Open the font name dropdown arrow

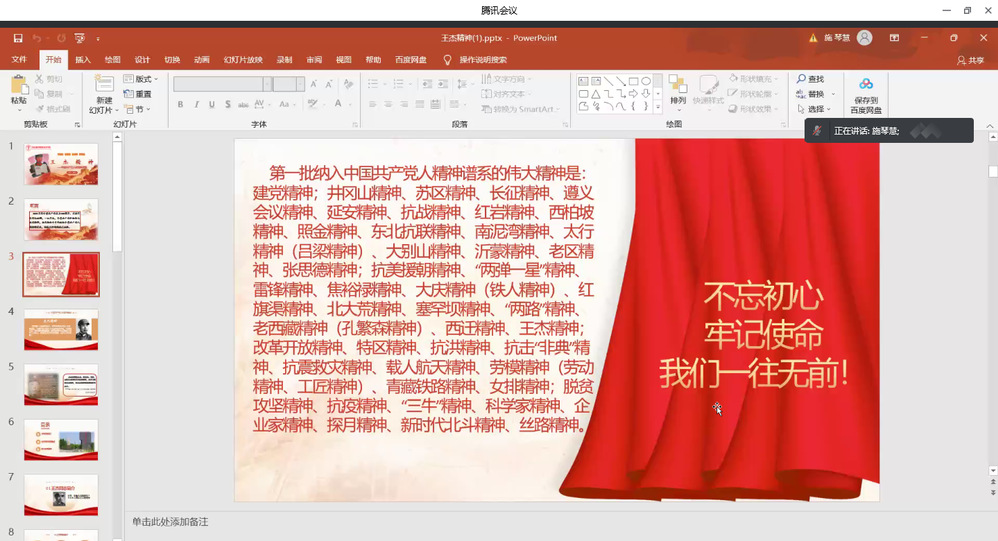(x=267, y=84)
